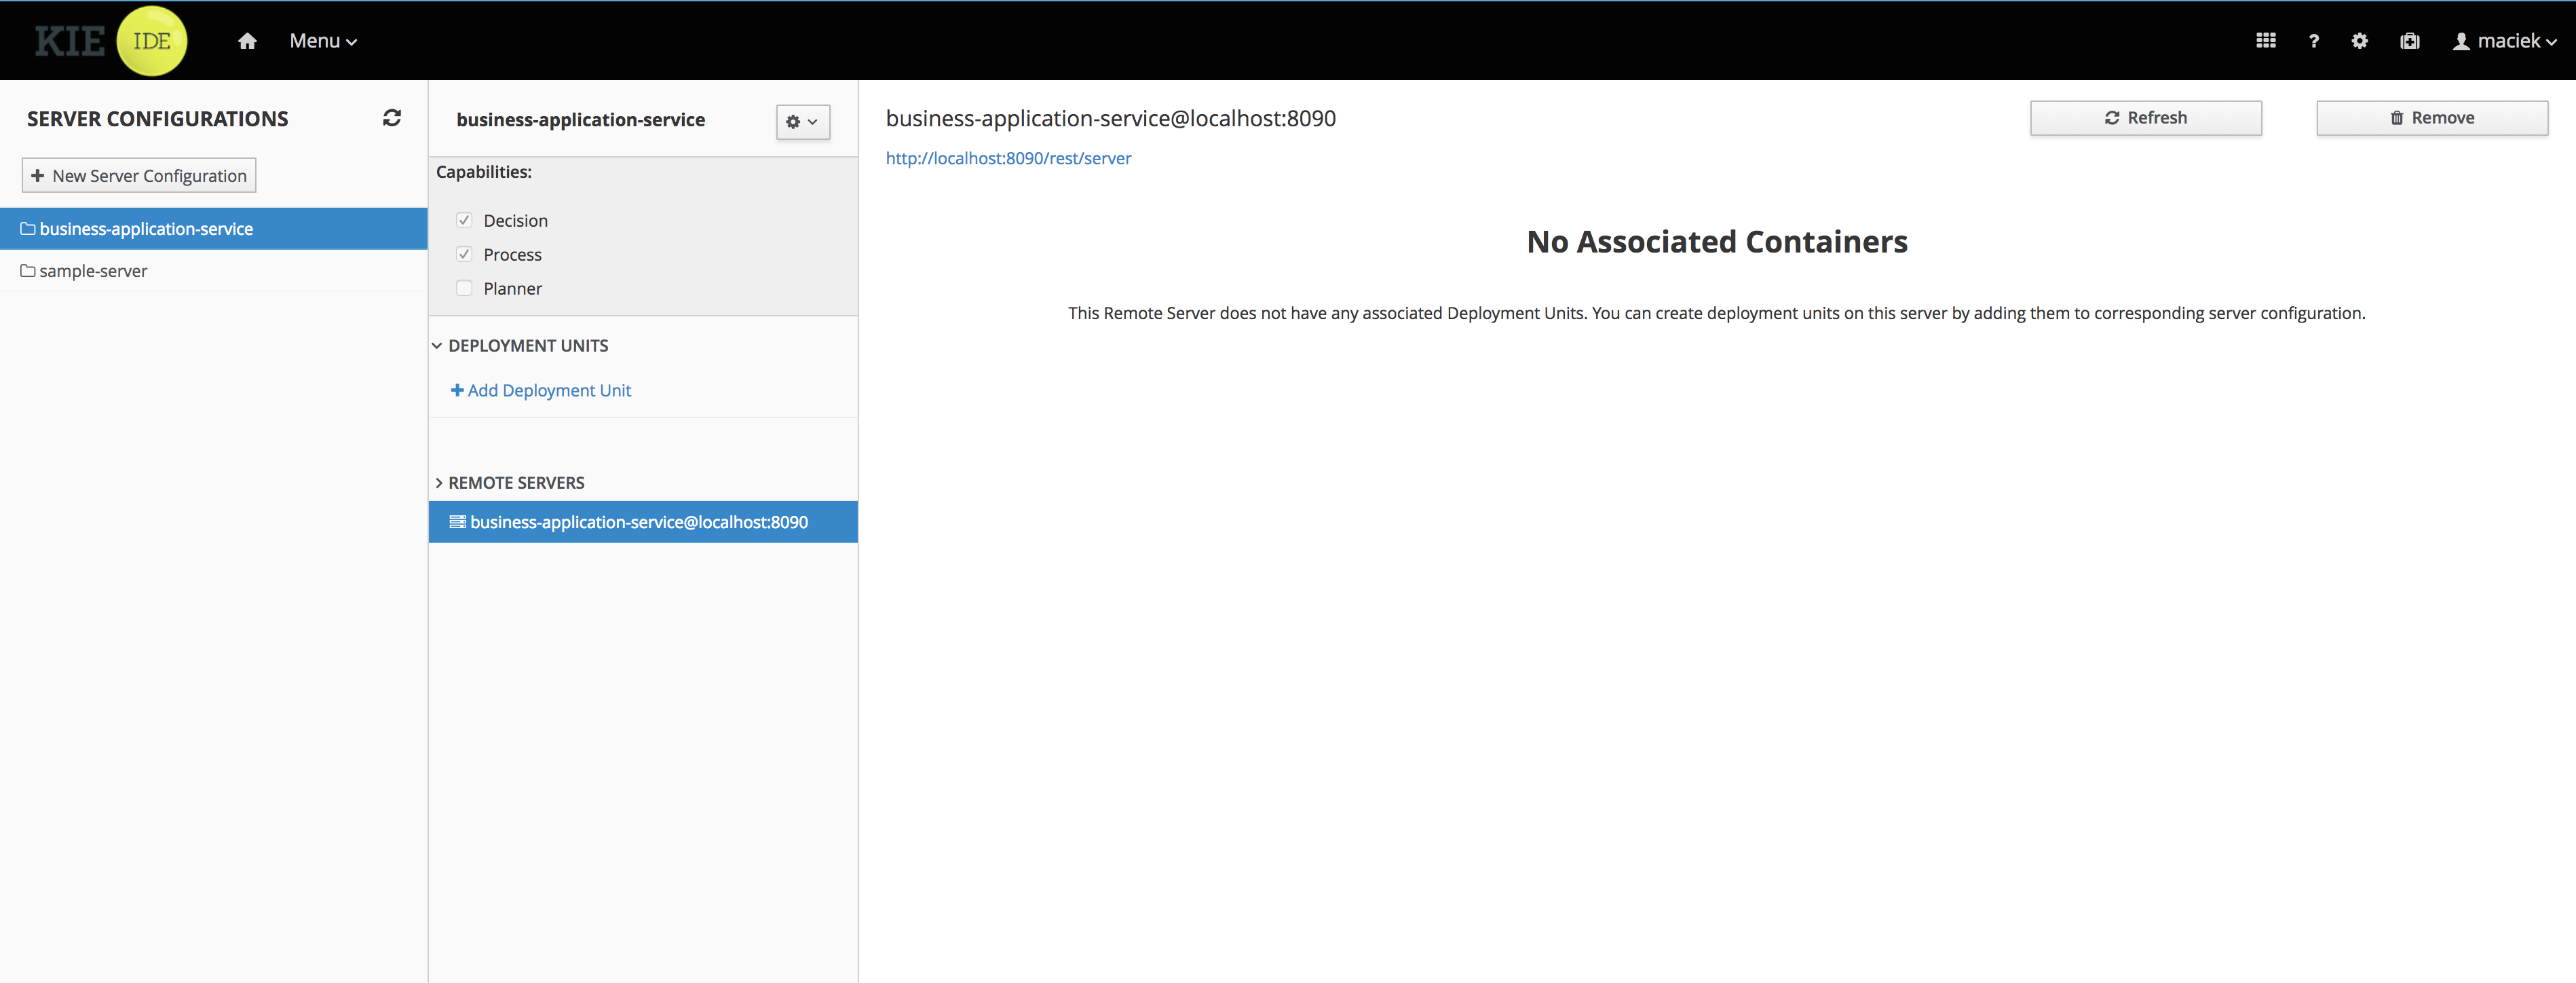Click the Remove button

point(2431,118)
